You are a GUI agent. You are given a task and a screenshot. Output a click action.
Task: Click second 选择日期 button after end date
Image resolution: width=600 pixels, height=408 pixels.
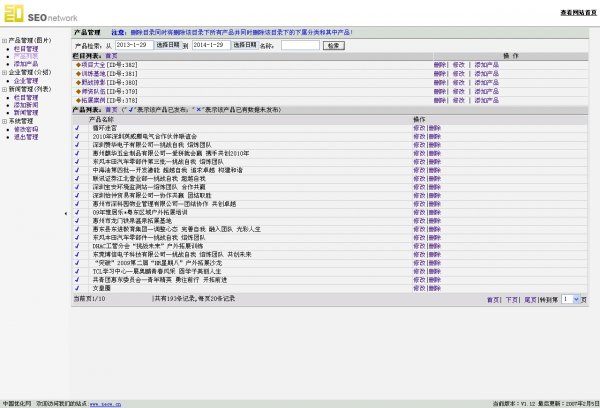point(245,45)
